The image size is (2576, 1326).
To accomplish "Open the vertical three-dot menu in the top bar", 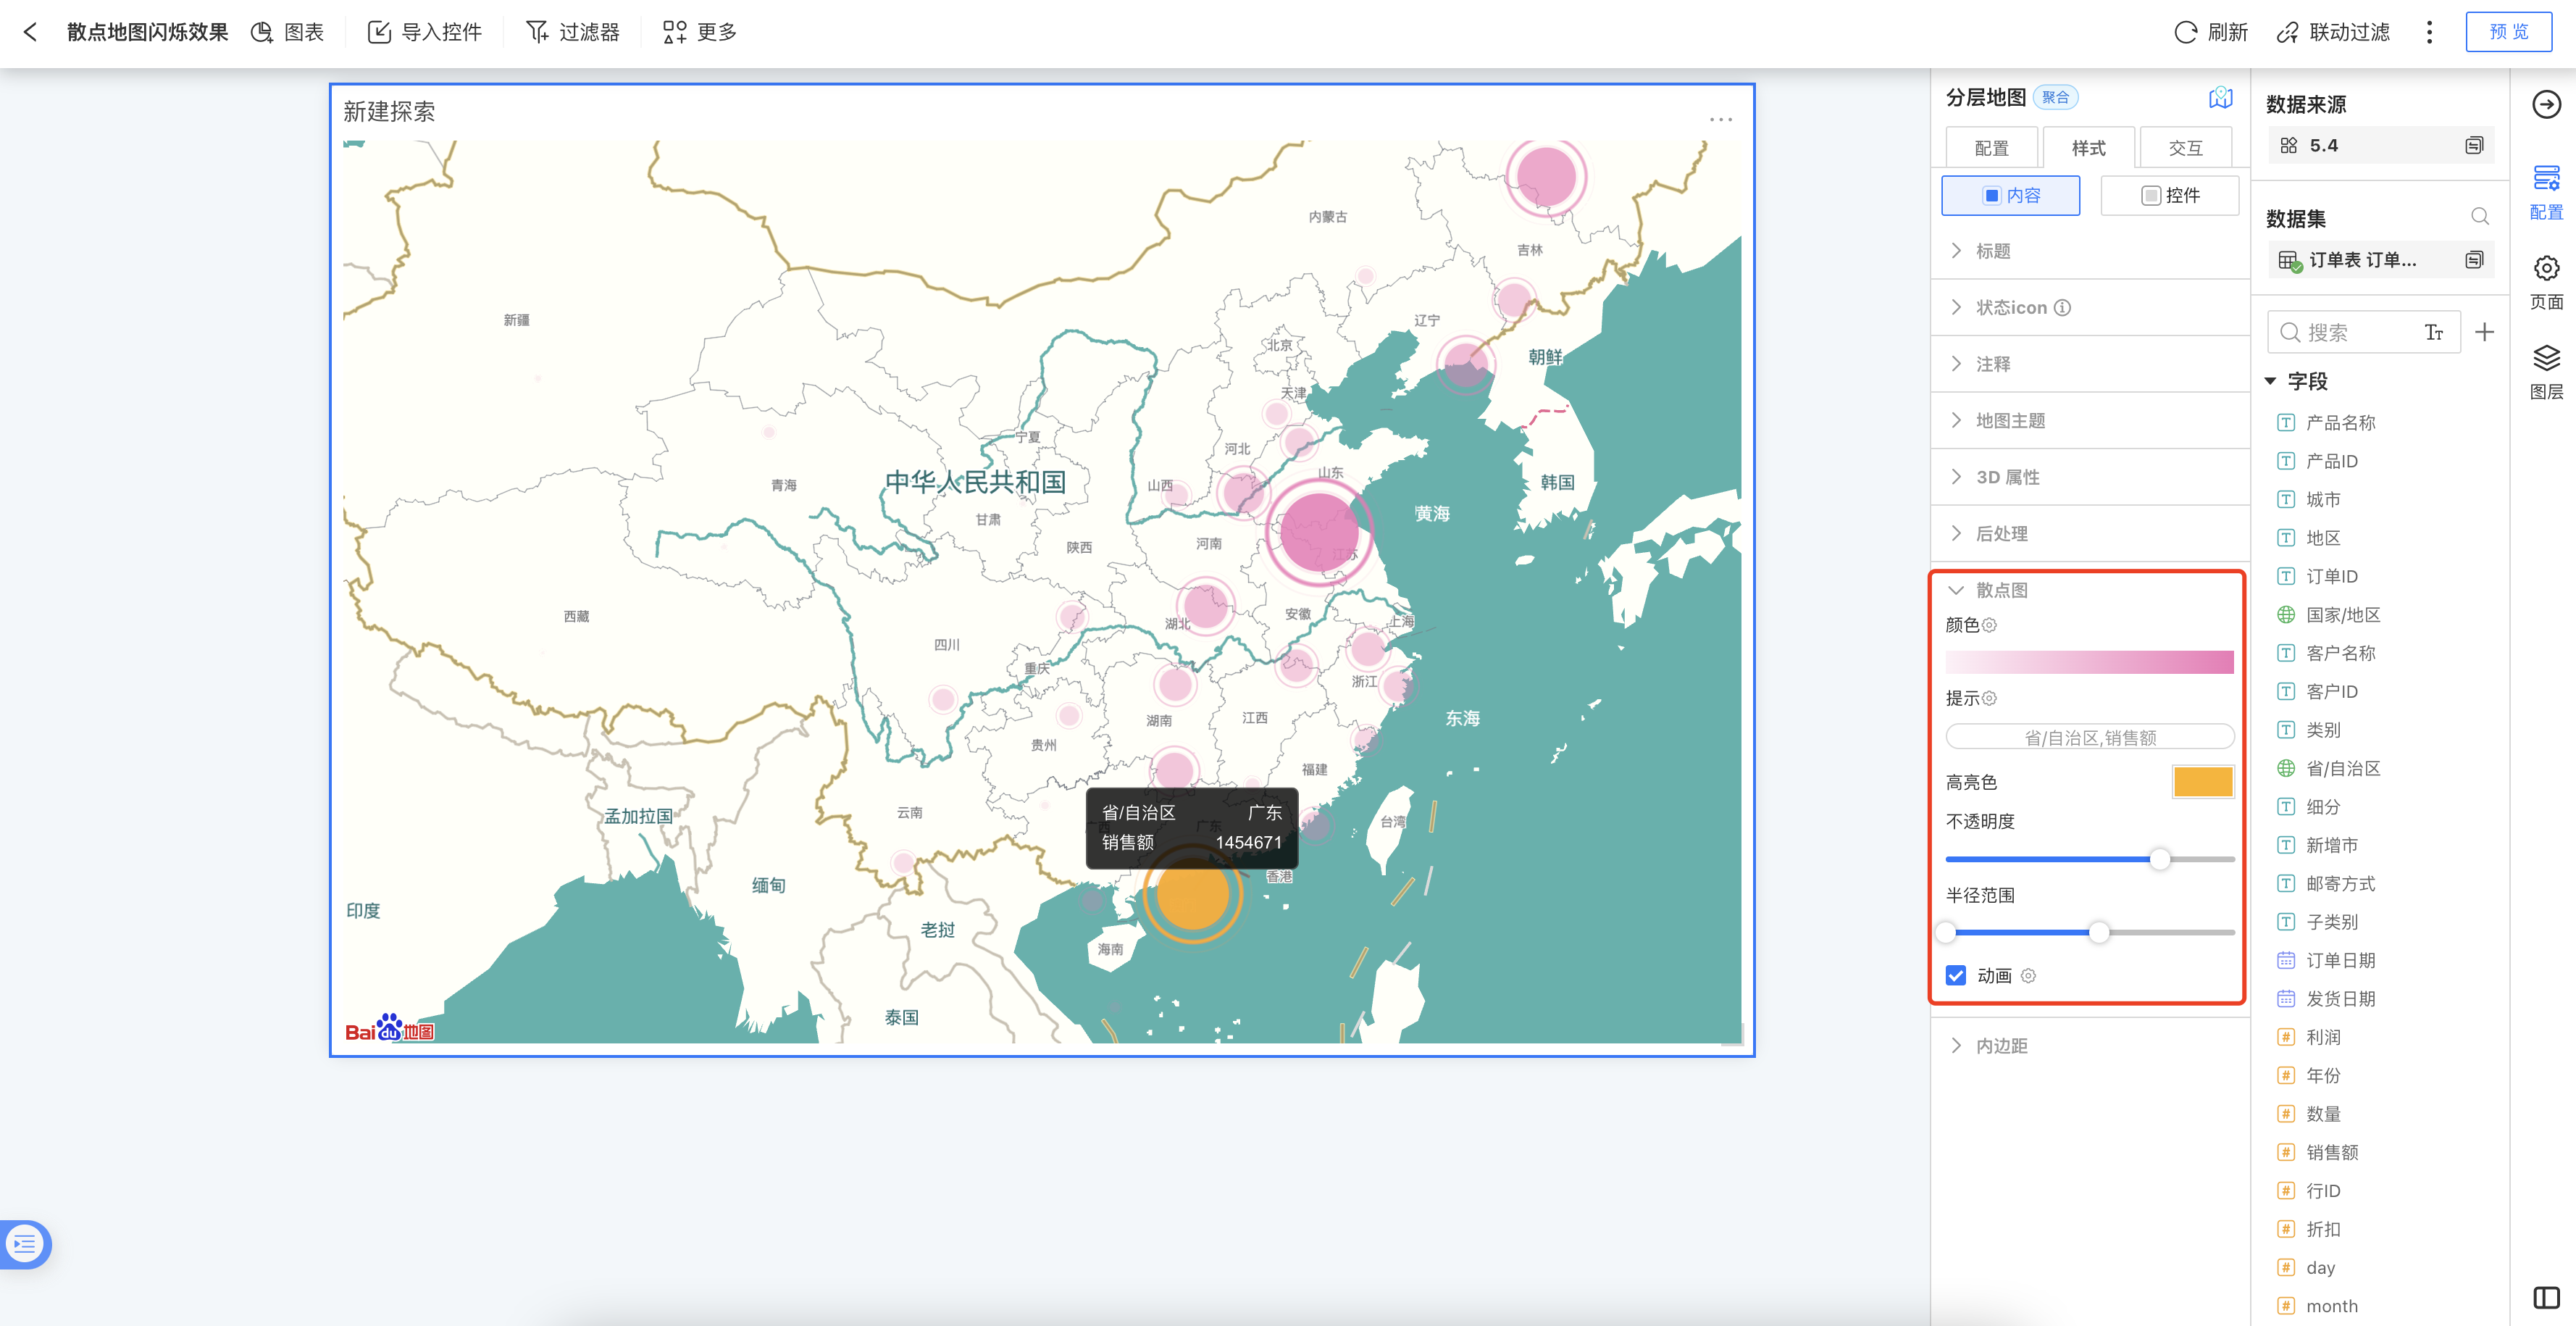I will pyautogui.click(x=2429, y=32).
